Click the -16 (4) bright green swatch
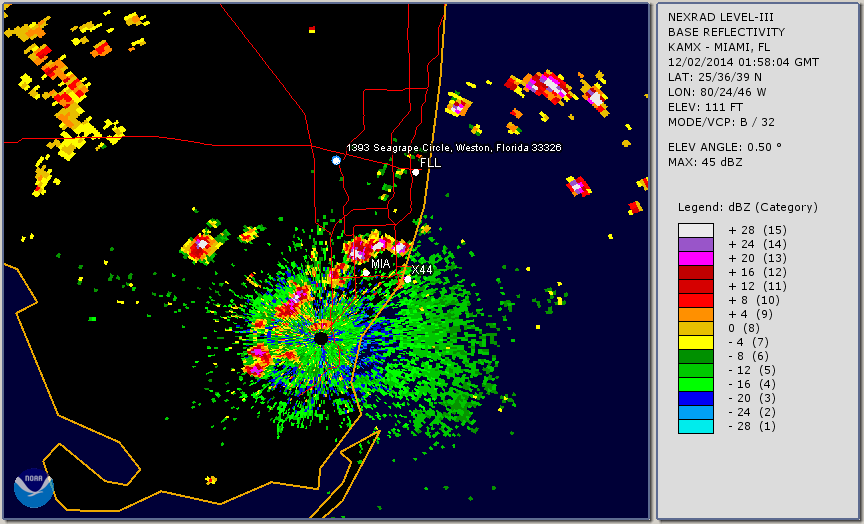Image resolution: width=864 pixels, height=524 pixels. pos(696,385)
